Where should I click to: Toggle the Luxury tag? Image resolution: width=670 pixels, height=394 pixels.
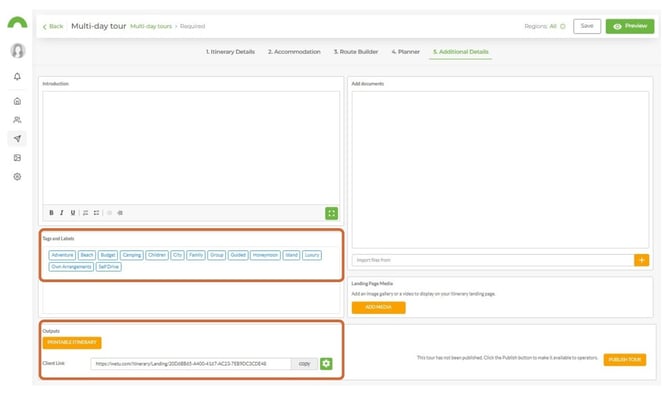point(312,255)
